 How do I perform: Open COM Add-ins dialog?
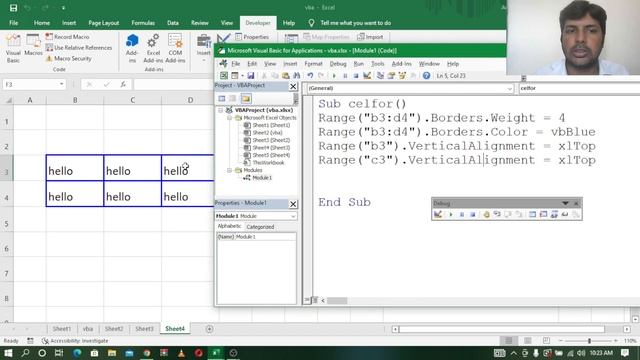pyautogui.click(x=175, y=48)
